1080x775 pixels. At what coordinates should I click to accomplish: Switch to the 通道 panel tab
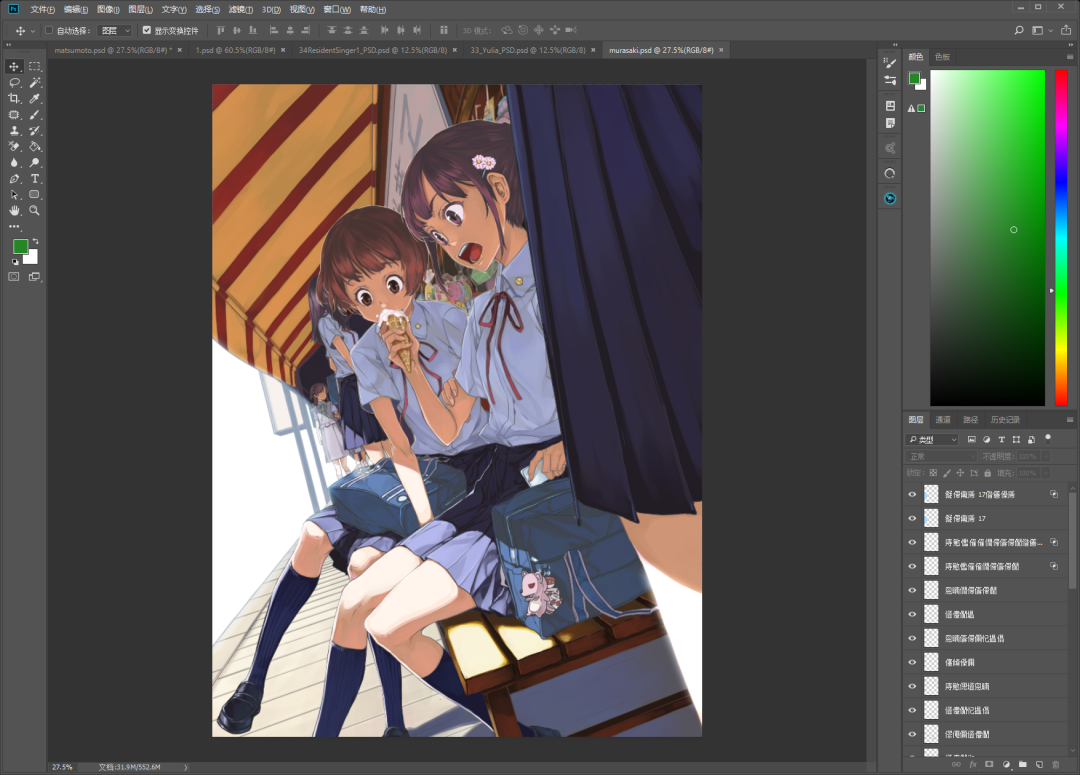pyautogui.click(x=943, y=420)
